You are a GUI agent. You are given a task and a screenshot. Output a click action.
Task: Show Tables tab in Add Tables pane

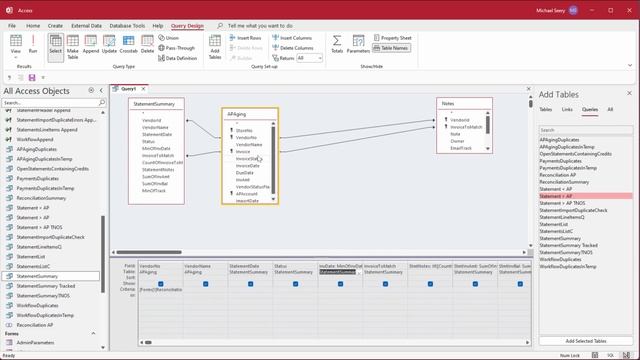(545, 109)
